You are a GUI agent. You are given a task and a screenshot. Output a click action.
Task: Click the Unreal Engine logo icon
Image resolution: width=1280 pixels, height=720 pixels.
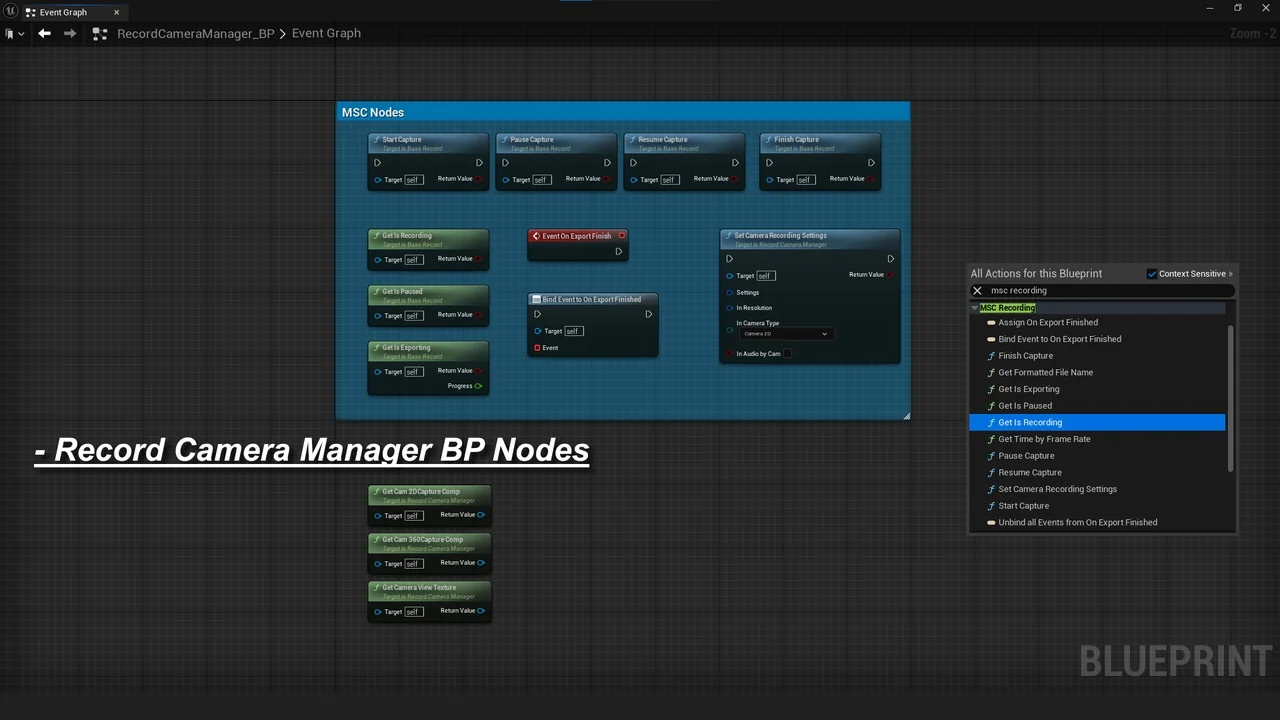point(9,12)
